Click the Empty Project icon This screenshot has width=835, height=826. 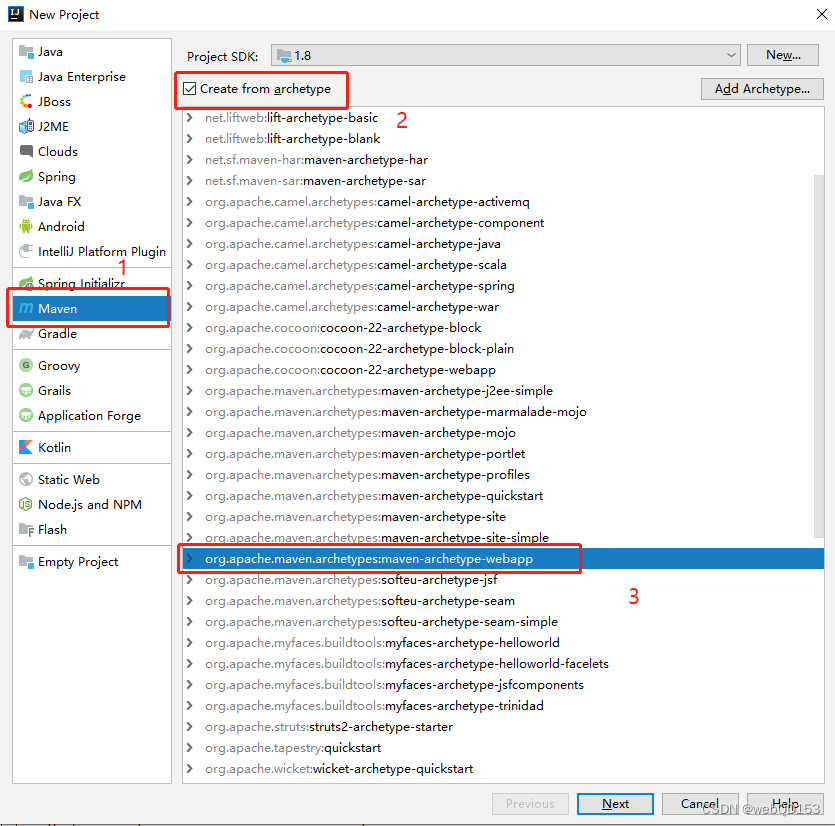click(26, 561)
